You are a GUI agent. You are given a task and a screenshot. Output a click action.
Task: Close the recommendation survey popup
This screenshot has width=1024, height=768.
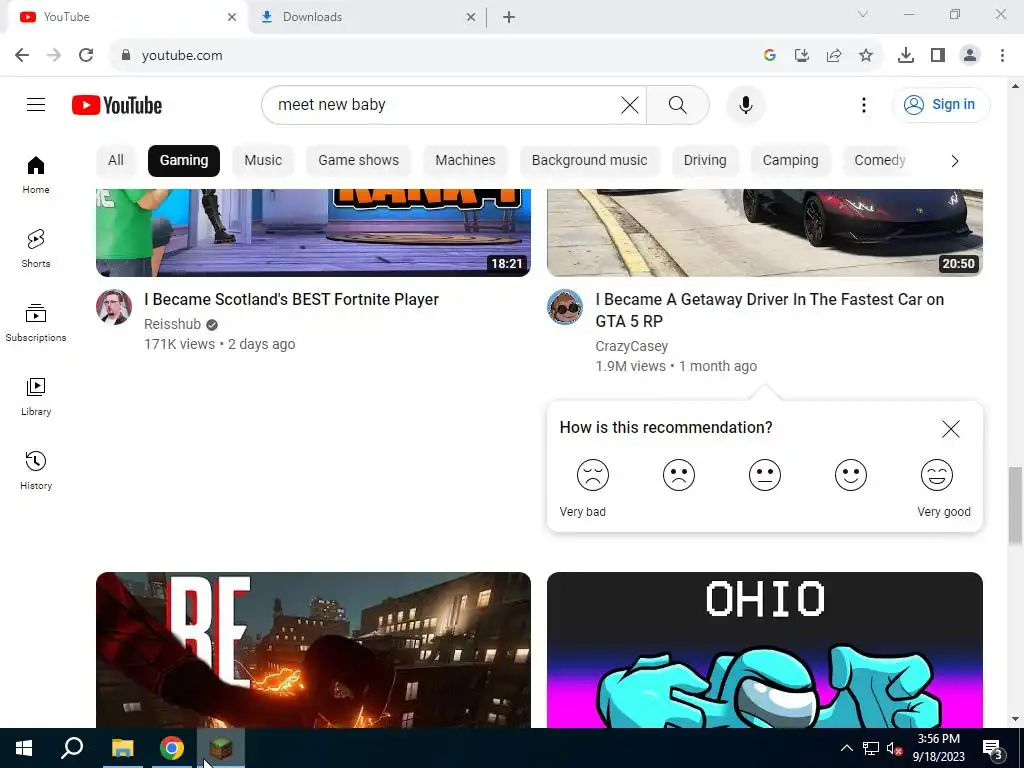coord(951,428)
